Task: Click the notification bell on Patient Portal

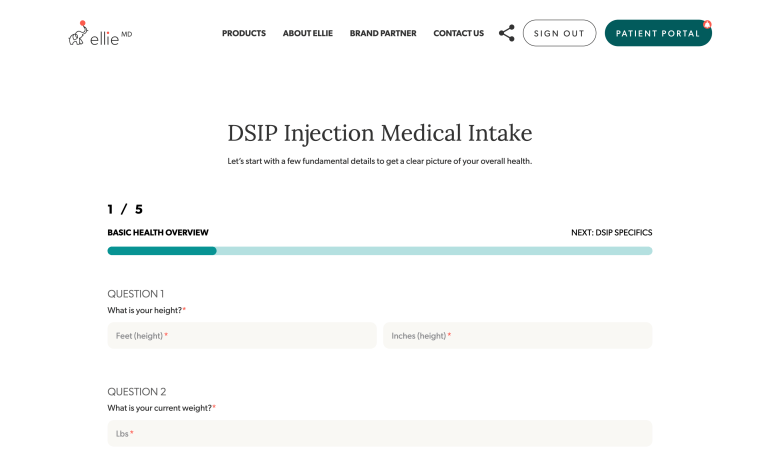Action: pos(707,24)
